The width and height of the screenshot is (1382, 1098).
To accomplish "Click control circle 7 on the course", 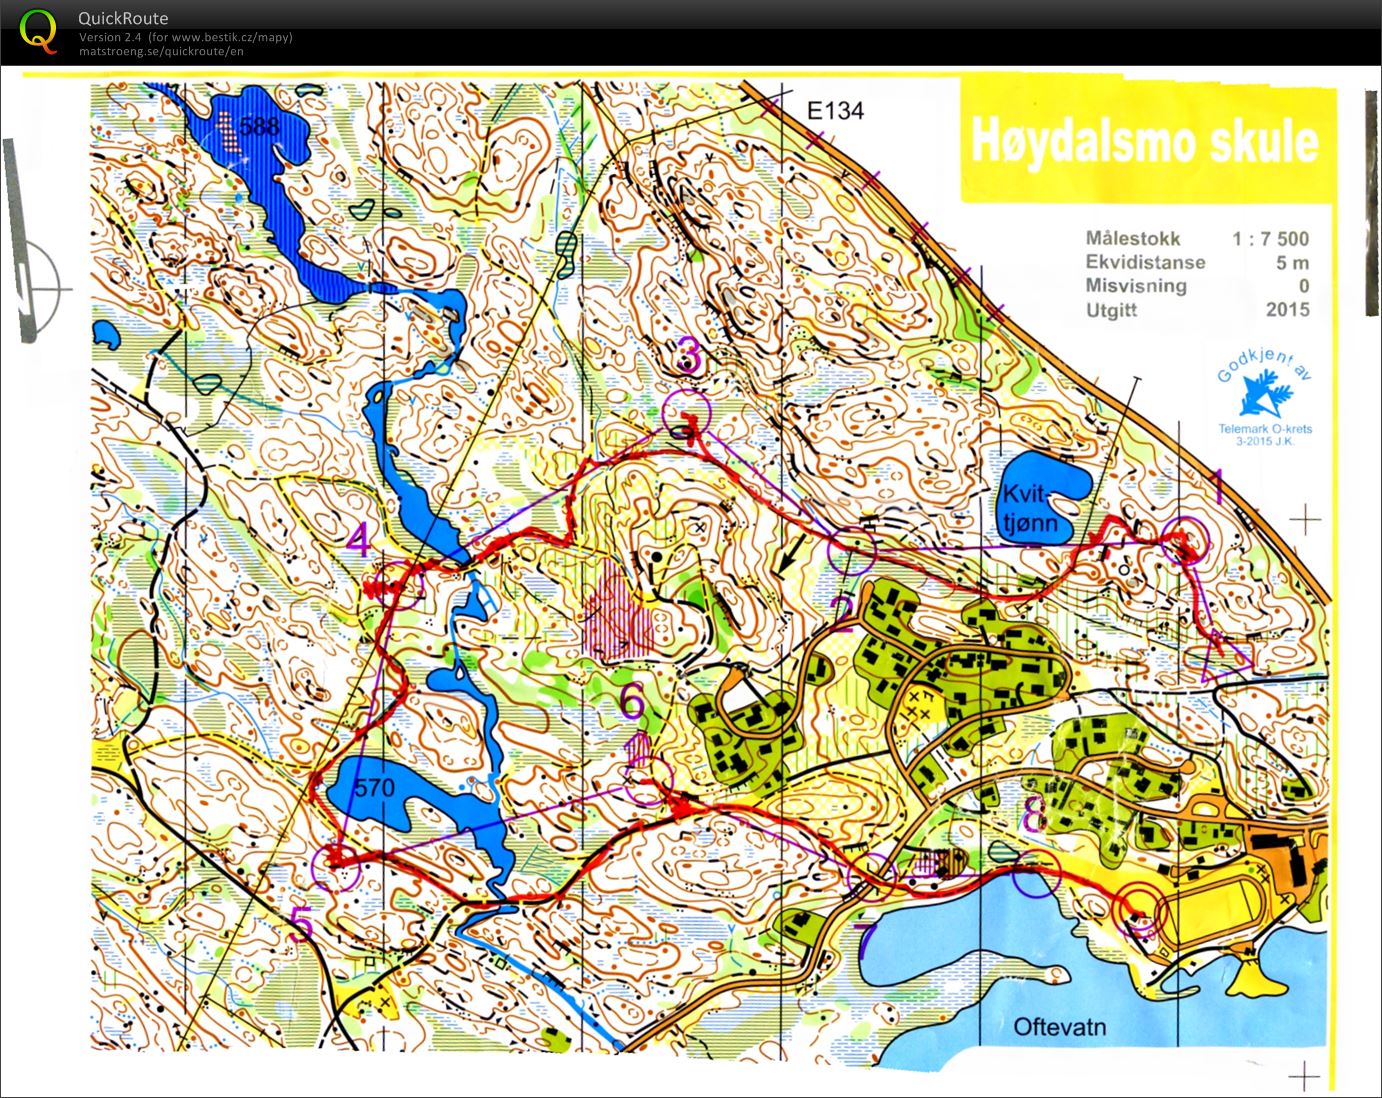I will pyautogui.click(x=871, y=875).
